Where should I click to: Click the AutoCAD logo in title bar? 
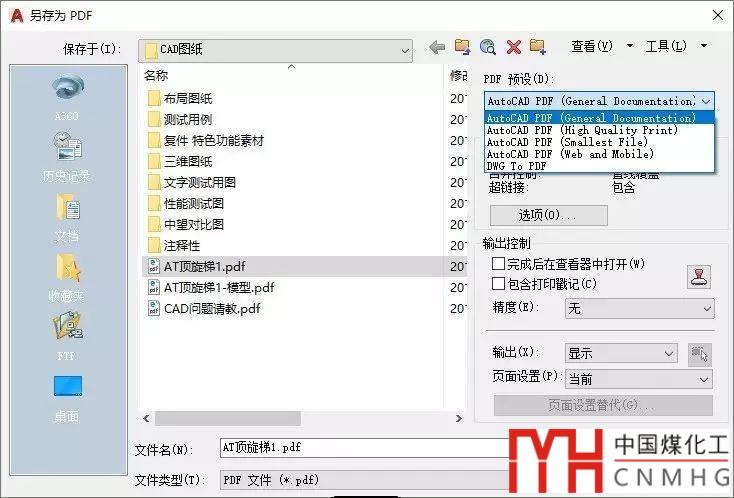tap(16, 15)
